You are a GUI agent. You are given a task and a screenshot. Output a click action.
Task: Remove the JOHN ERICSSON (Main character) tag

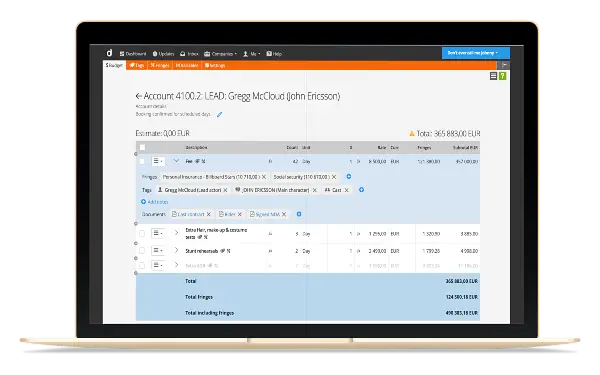(x=315, y=190)
